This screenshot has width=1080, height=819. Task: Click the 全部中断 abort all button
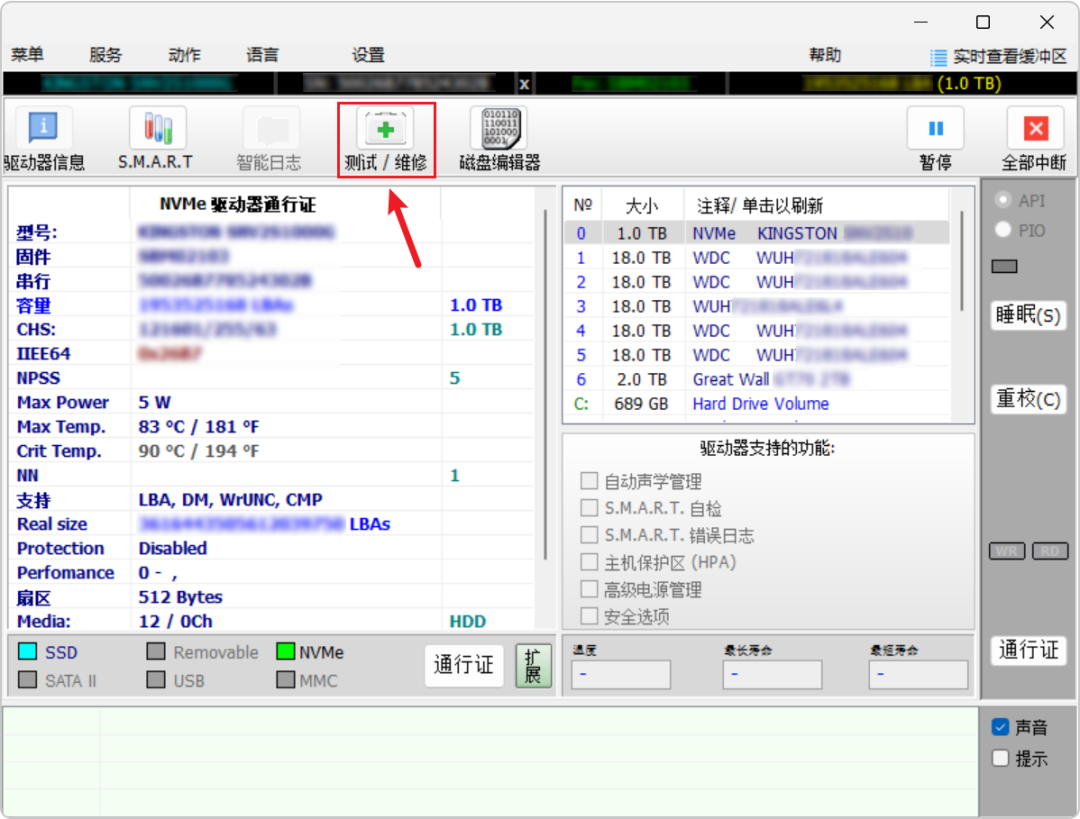1035,139
